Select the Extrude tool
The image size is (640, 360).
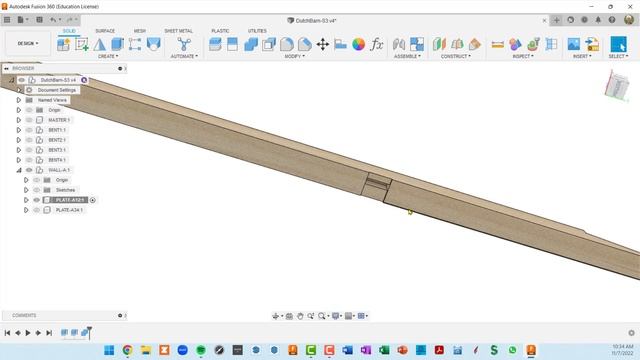pos(118,44)
